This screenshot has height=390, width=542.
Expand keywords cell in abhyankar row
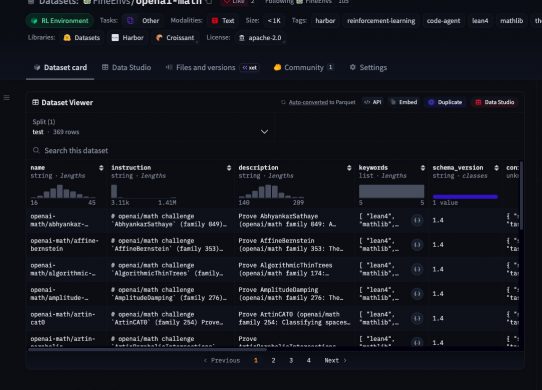pyautogui.click(x=417, y=220)
